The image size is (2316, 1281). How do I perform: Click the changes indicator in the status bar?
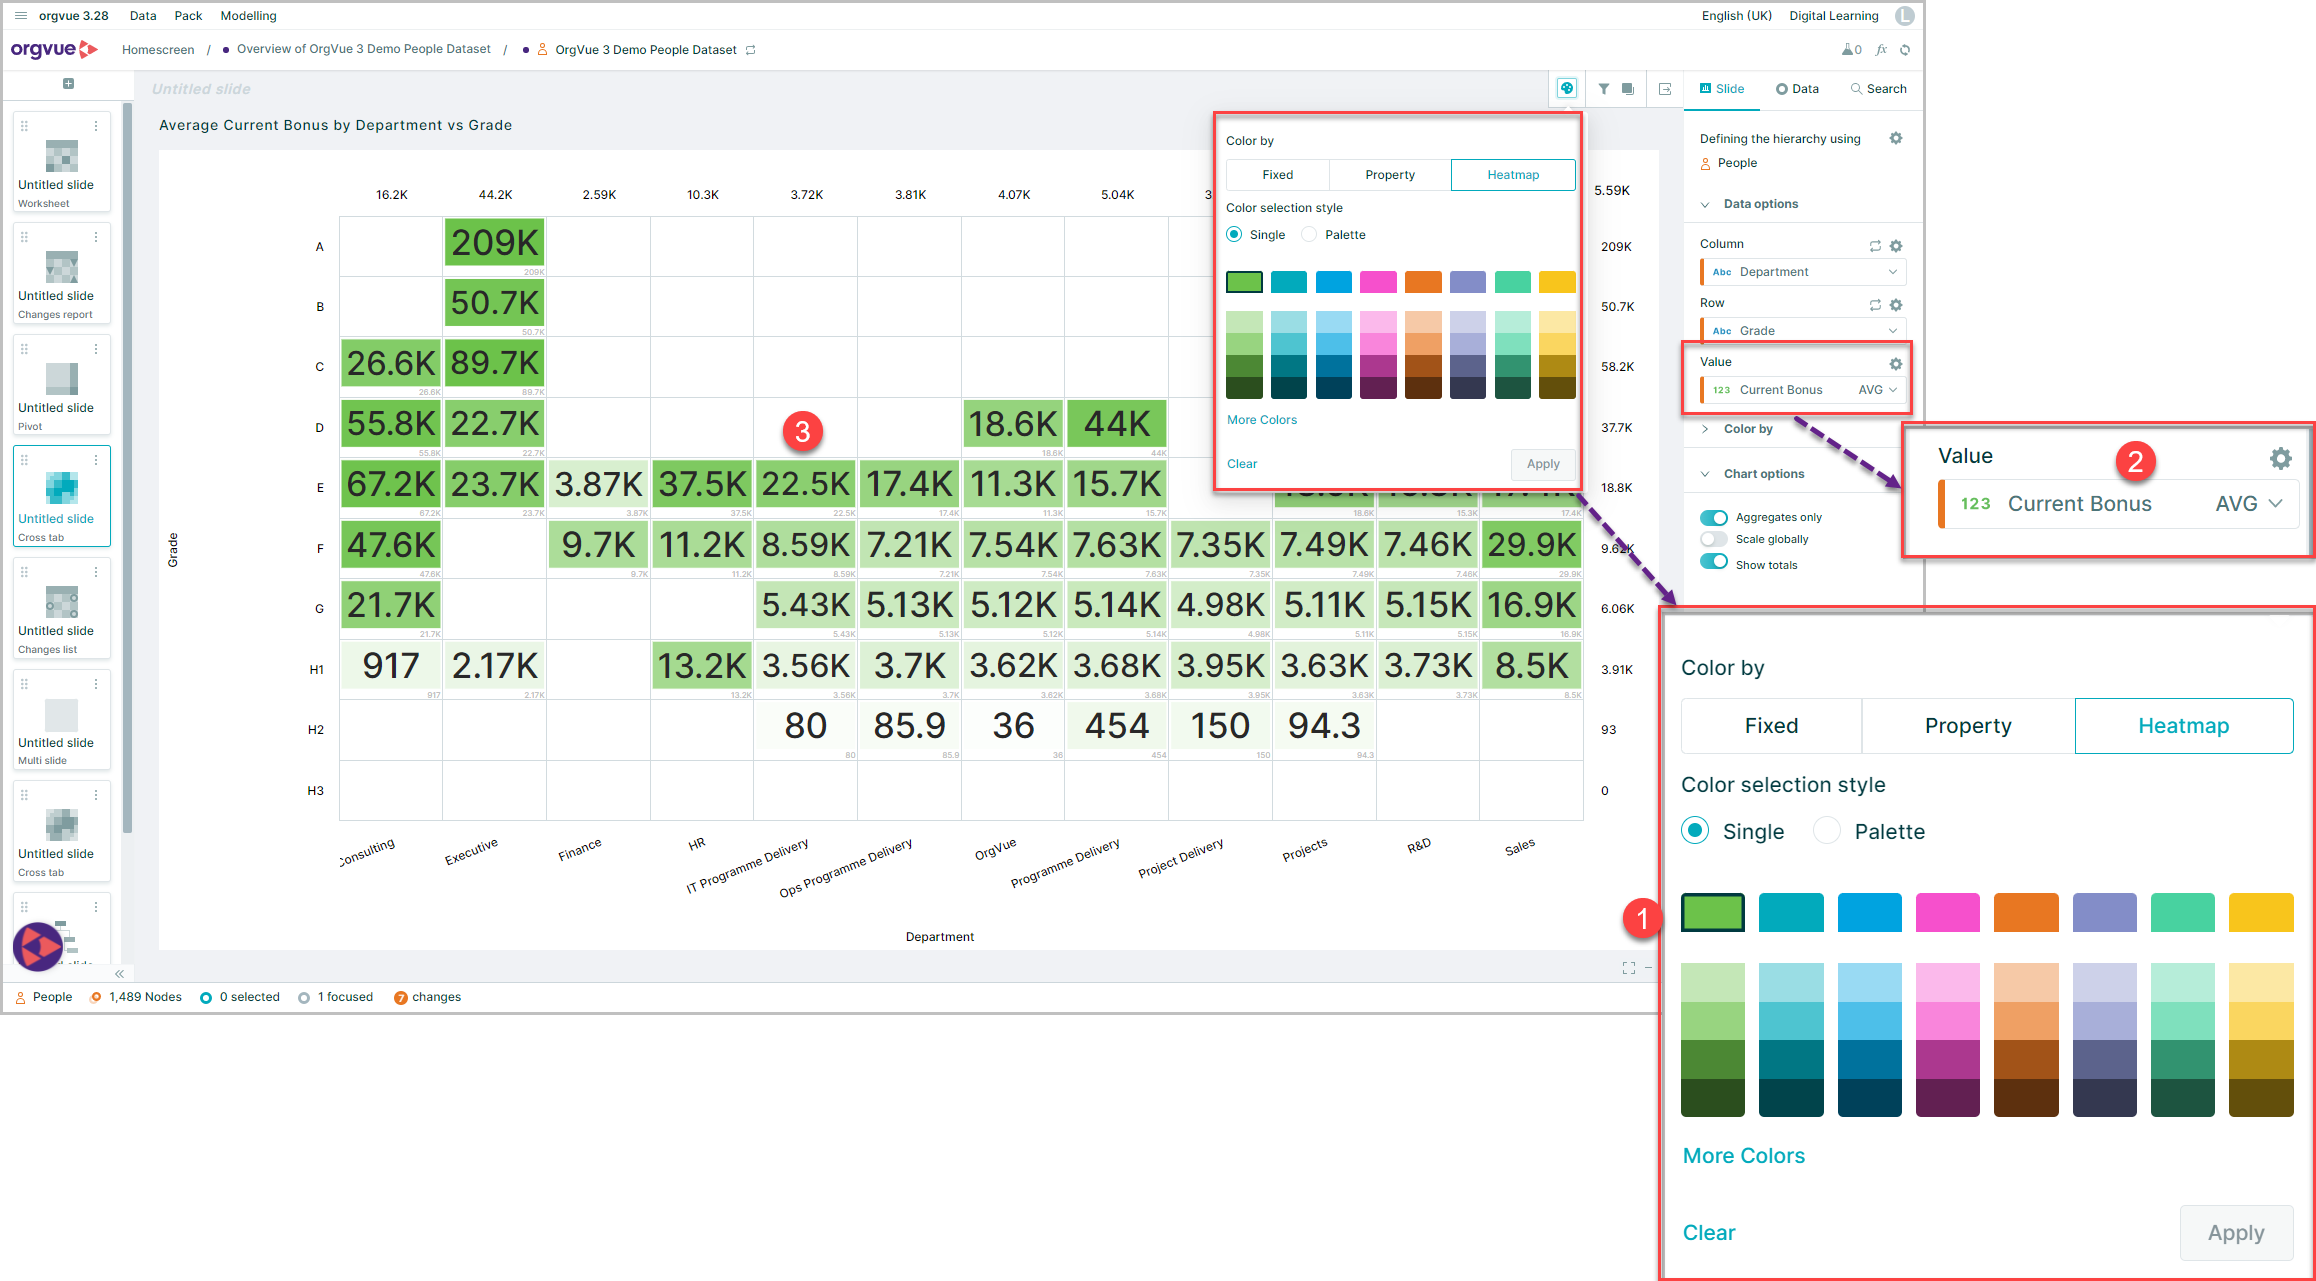(x=428, y=997)
